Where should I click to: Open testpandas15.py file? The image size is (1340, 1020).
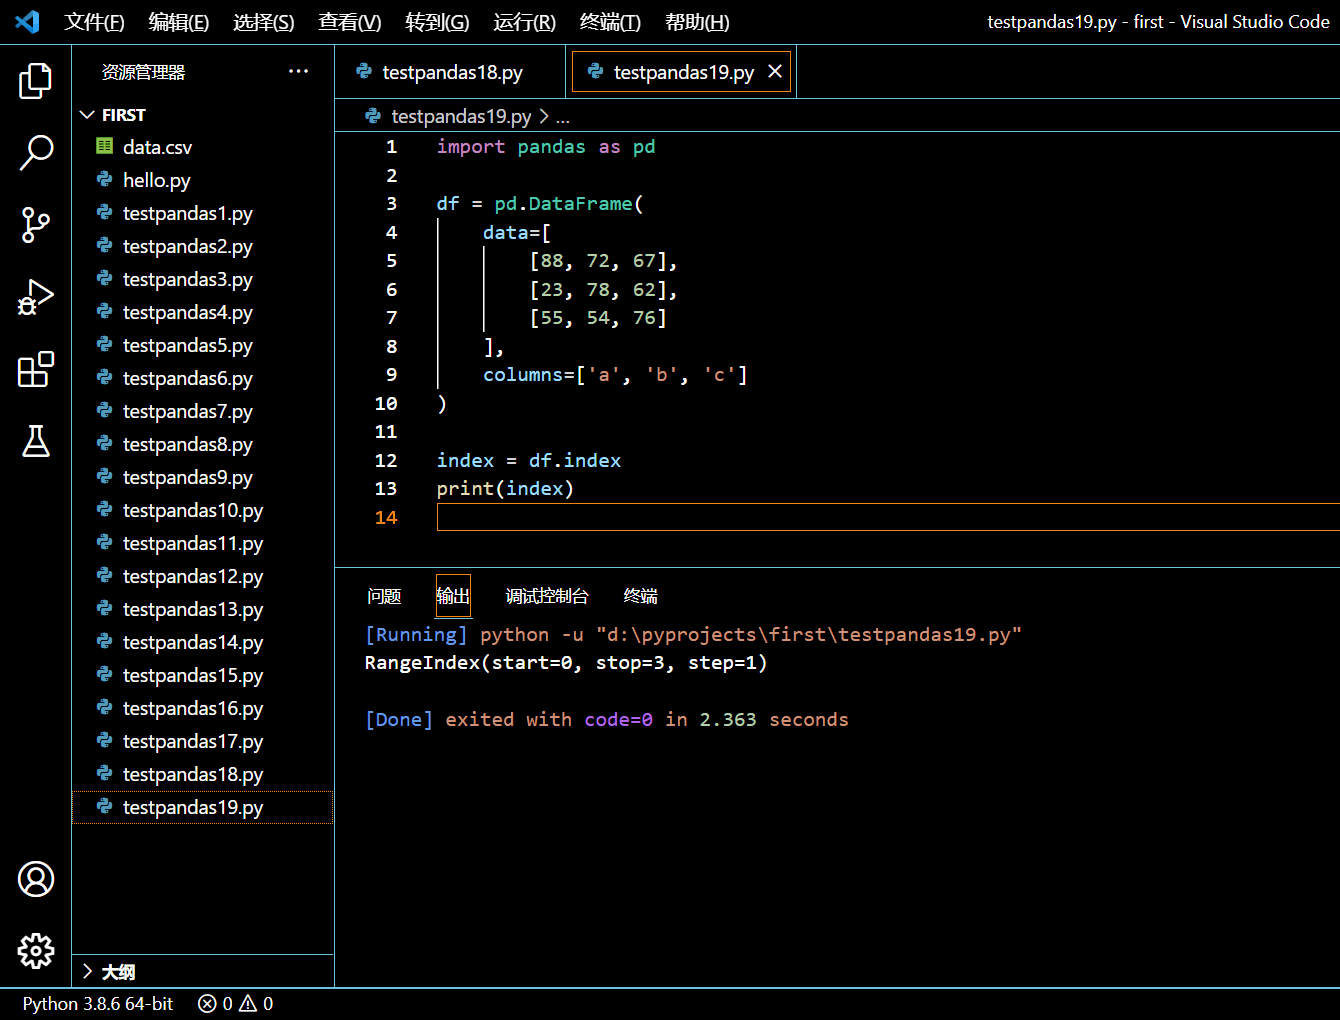click(203, 675)
